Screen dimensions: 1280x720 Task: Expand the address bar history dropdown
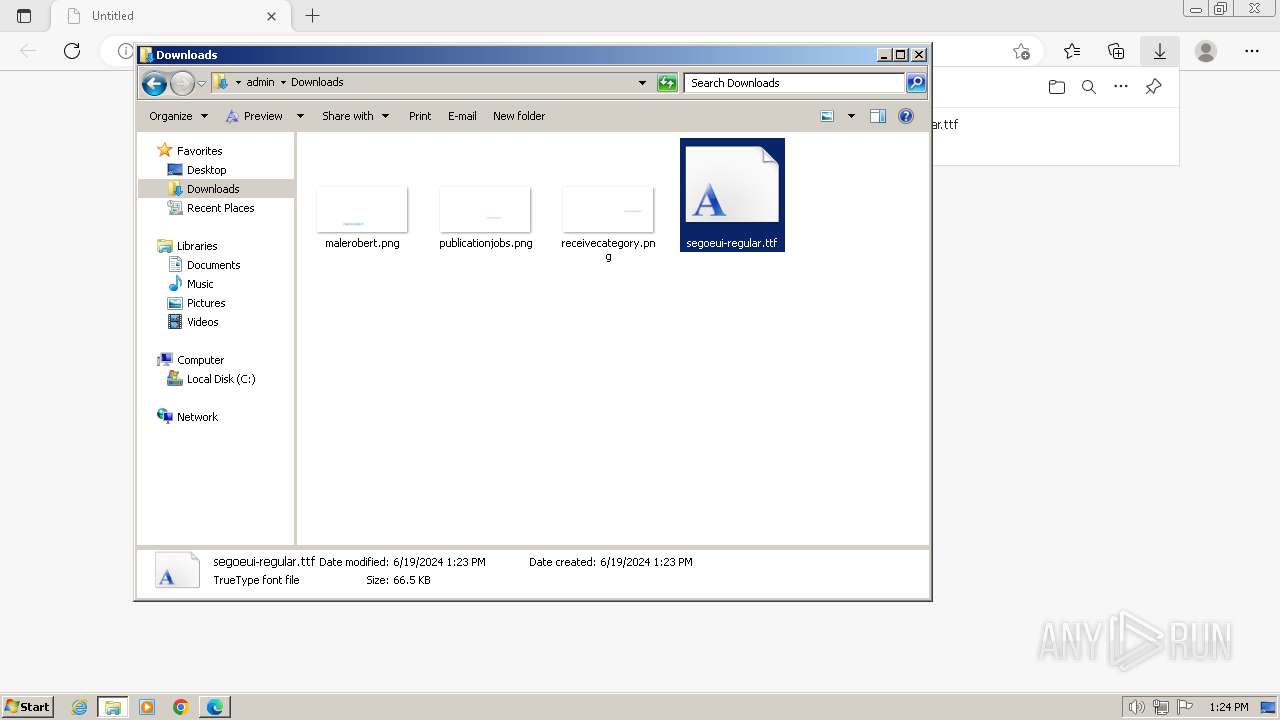click(x=642, y=83)
